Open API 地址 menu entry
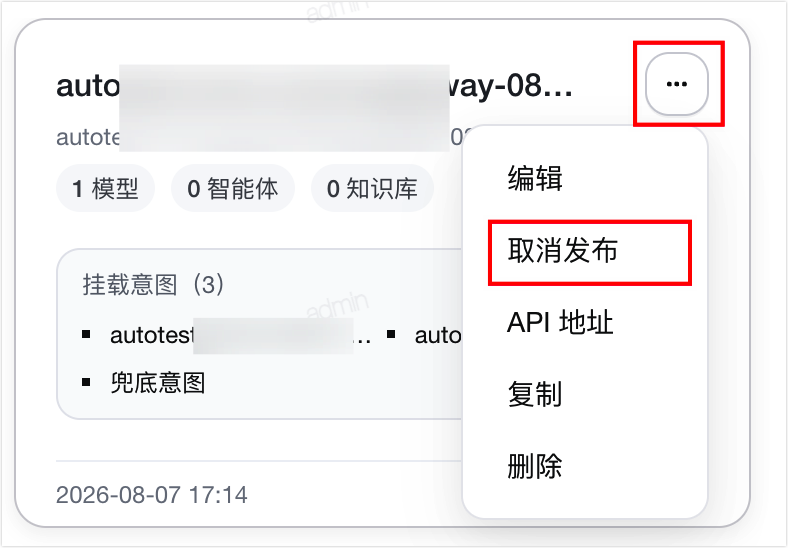The image size is (788, 548). click(x=560, y=322)
